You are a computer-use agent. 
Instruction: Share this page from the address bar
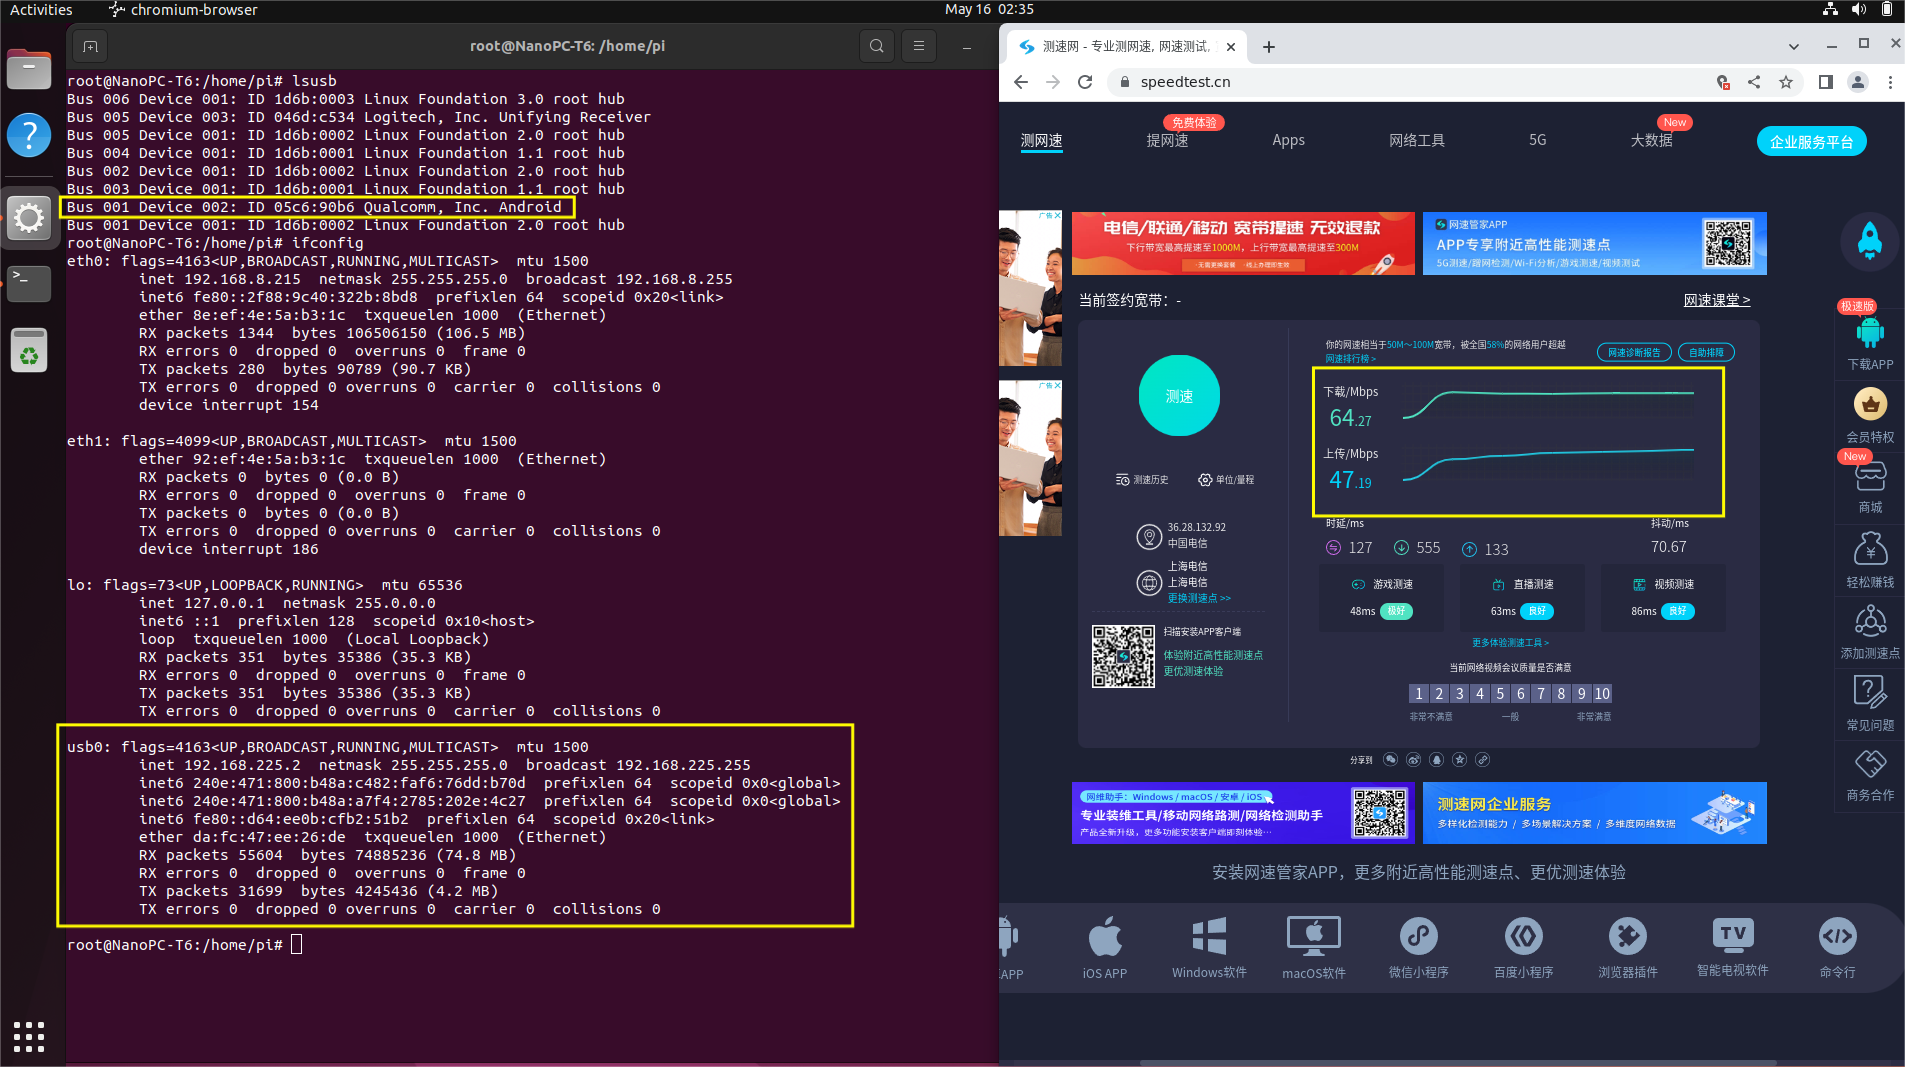[1754, 82]
